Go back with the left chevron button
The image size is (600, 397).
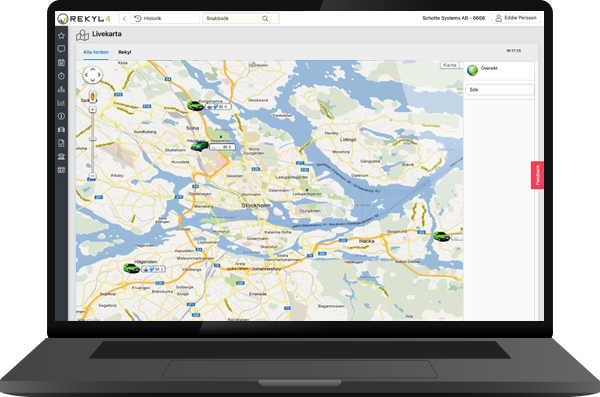coord(125,18)
